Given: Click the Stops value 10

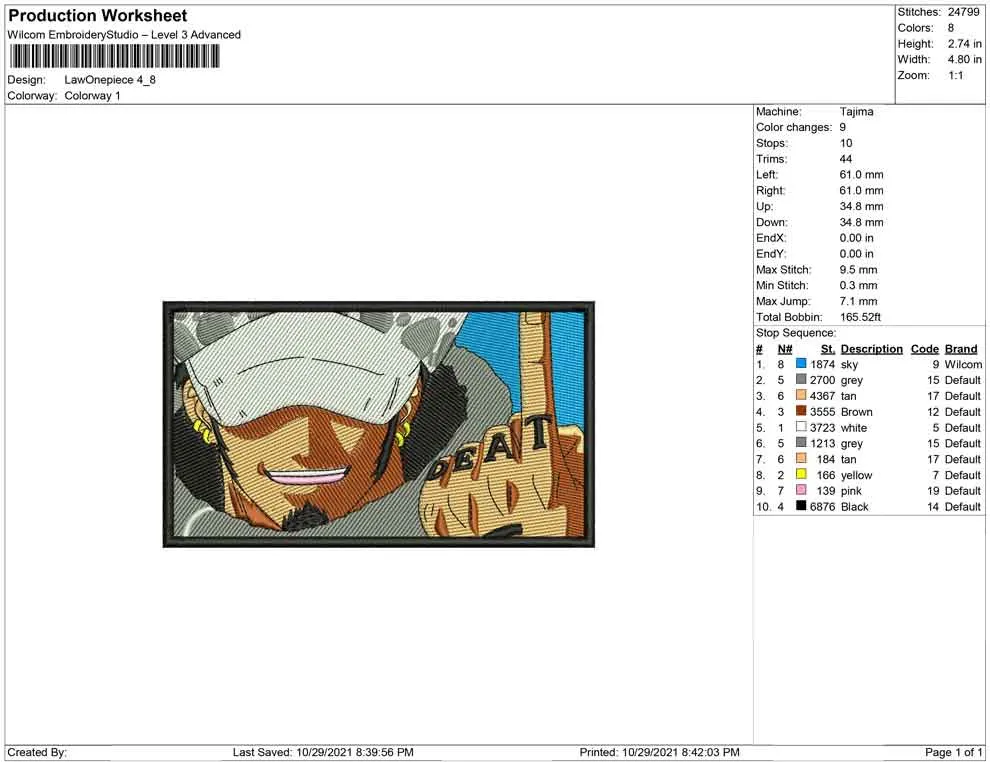Looking at the screenshot, I should tap(846, 143).
